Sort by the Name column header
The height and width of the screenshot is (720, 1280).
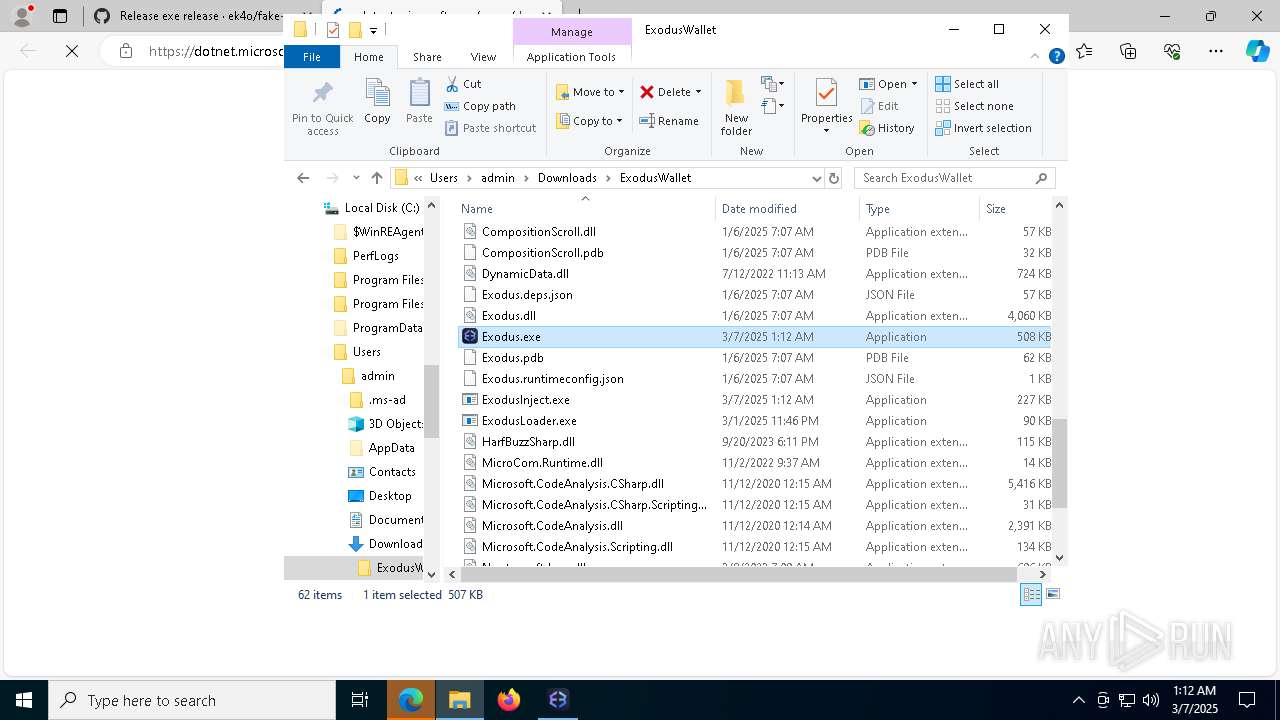[x=586, y=208]
